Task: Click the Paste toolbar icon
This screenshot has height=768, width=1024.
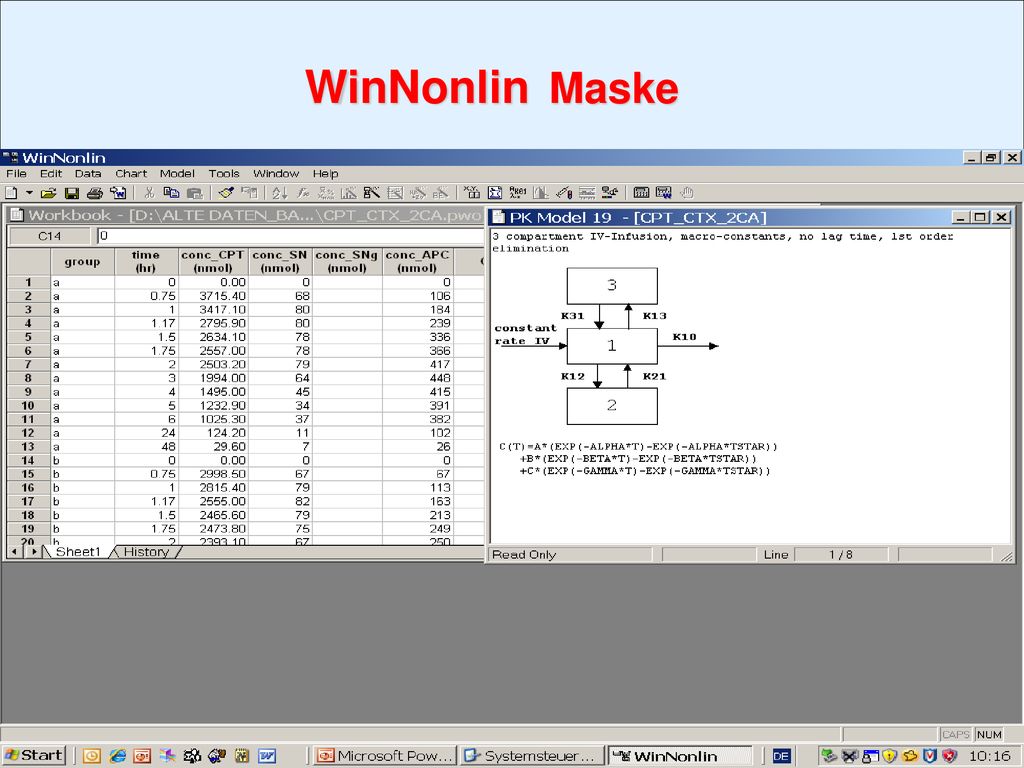Action: (195, 193)
